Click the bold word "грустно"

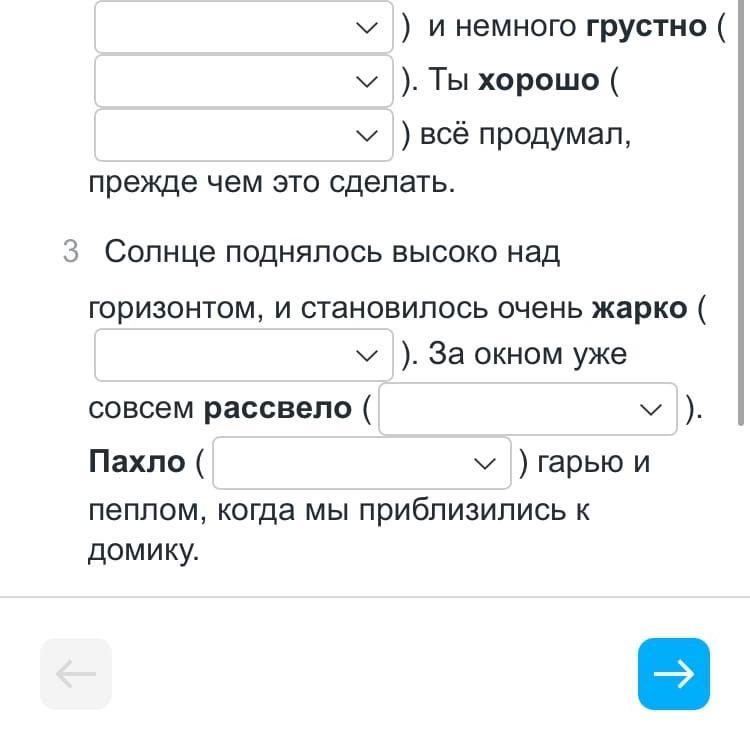(645, 27)
